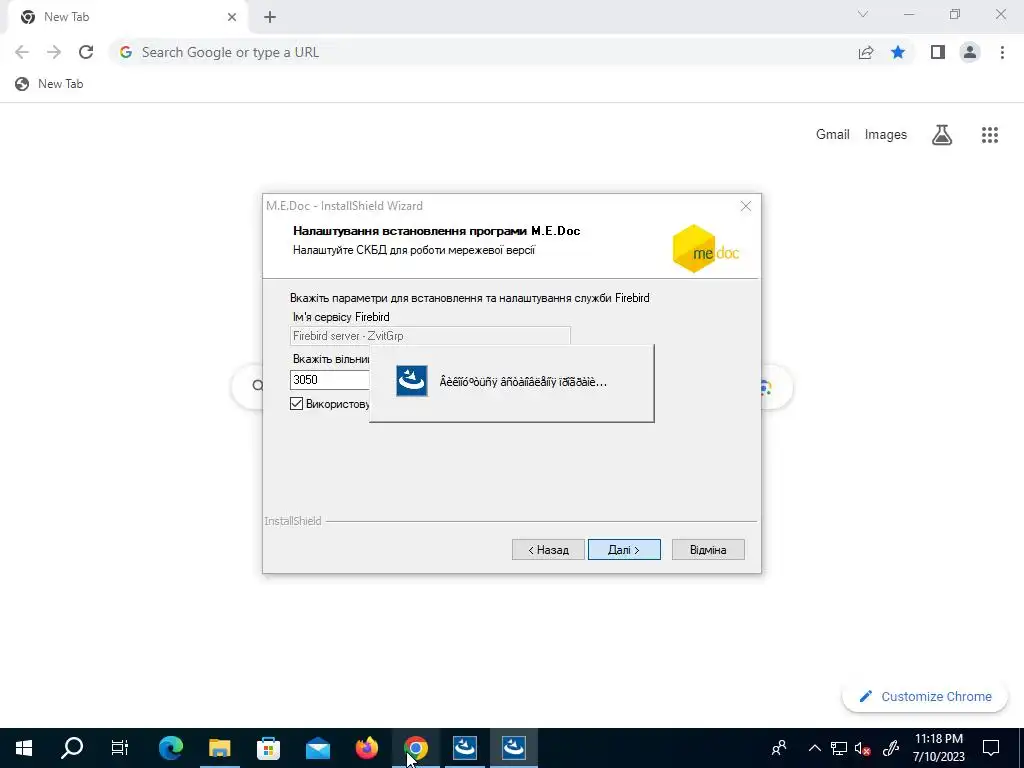
Task: Click the Відміна cancel button
Action: (708, 550)
